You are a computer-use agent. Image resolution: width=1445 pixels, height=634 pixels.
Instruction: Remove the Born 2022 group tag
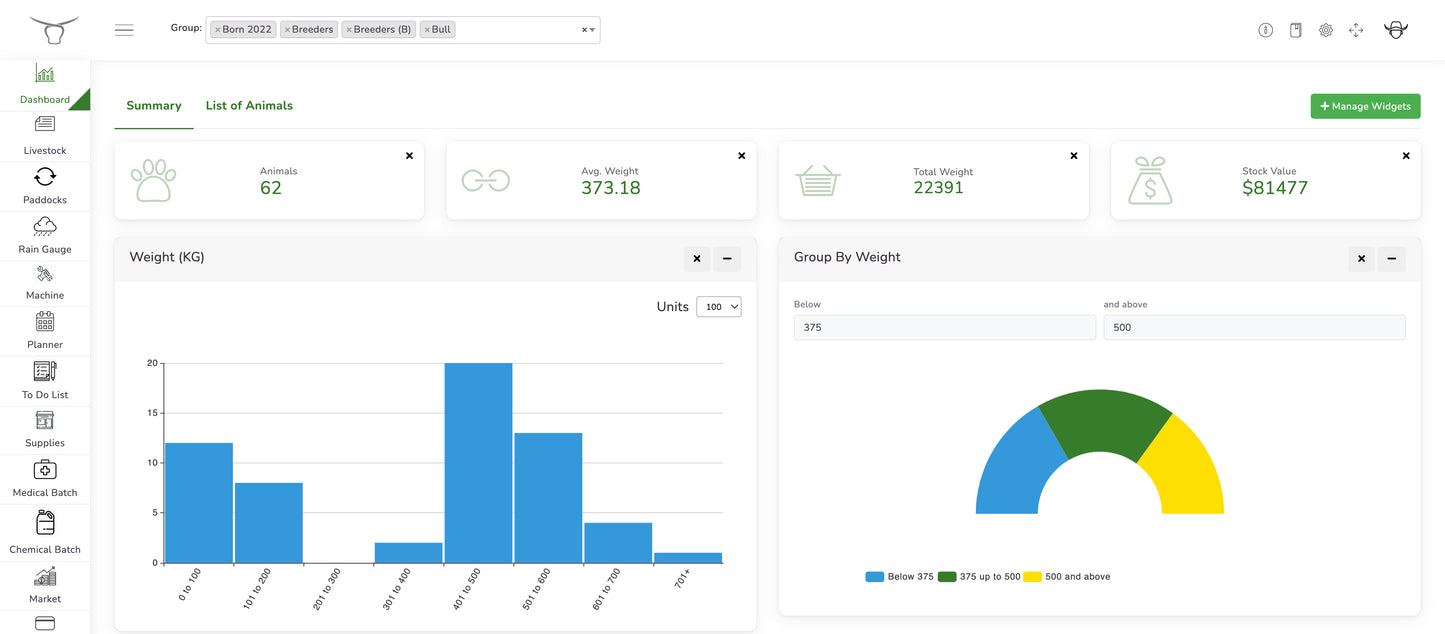coord(218,30)
